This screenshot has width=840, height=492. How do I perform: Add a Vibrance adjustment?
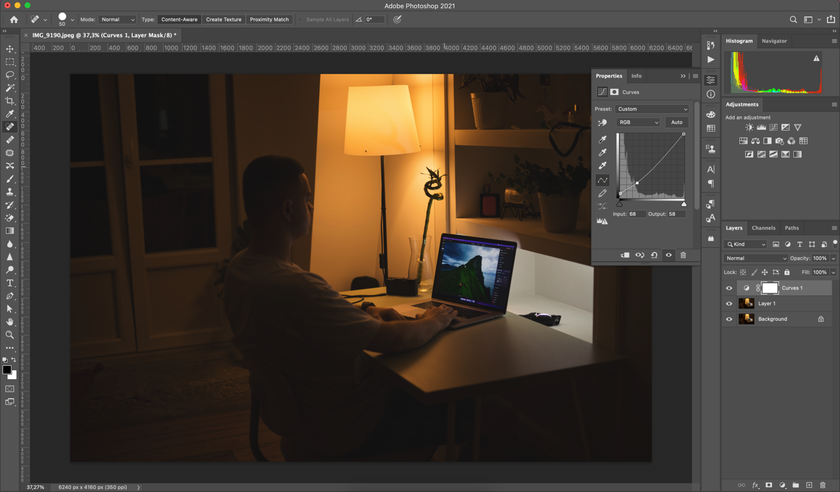coord(798,128)
